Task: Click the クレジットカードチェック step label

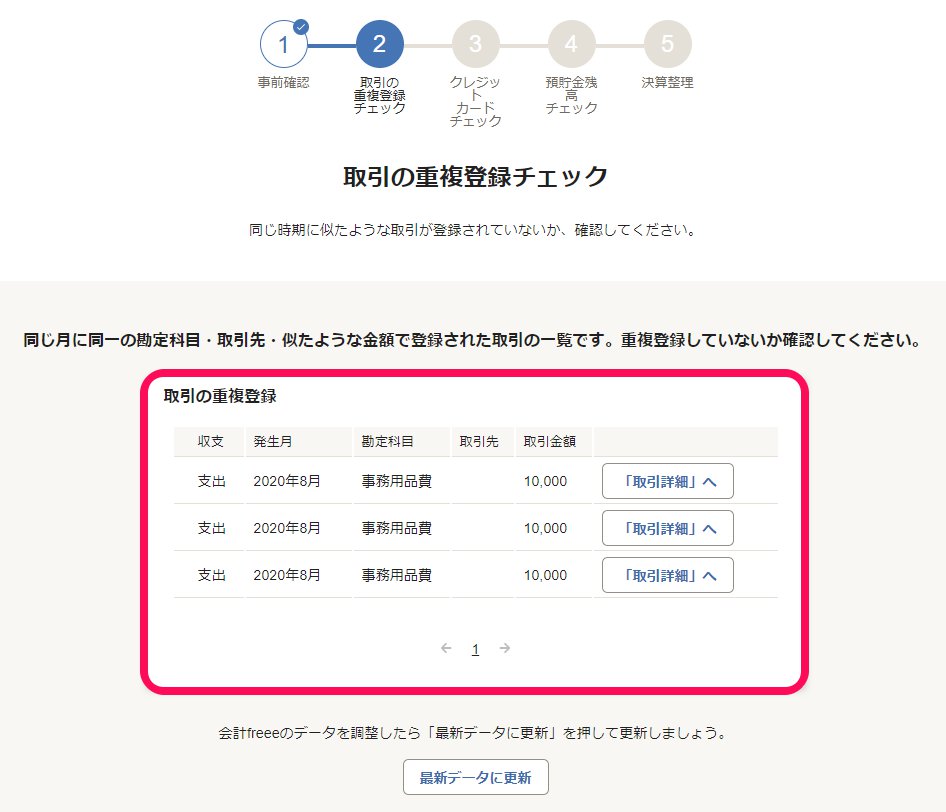Action: pos(475,101)
